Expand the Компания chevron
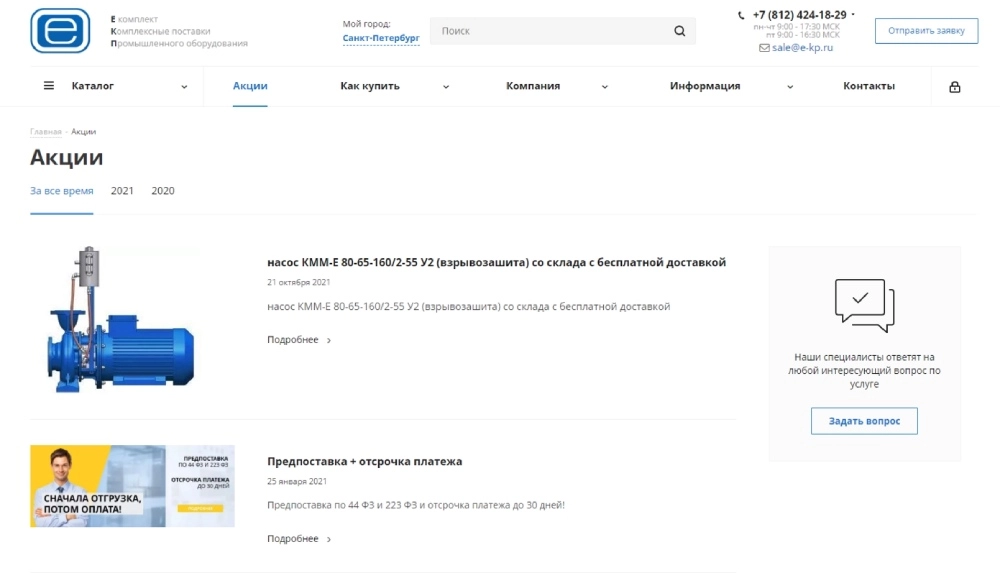 tap(605, 87)
